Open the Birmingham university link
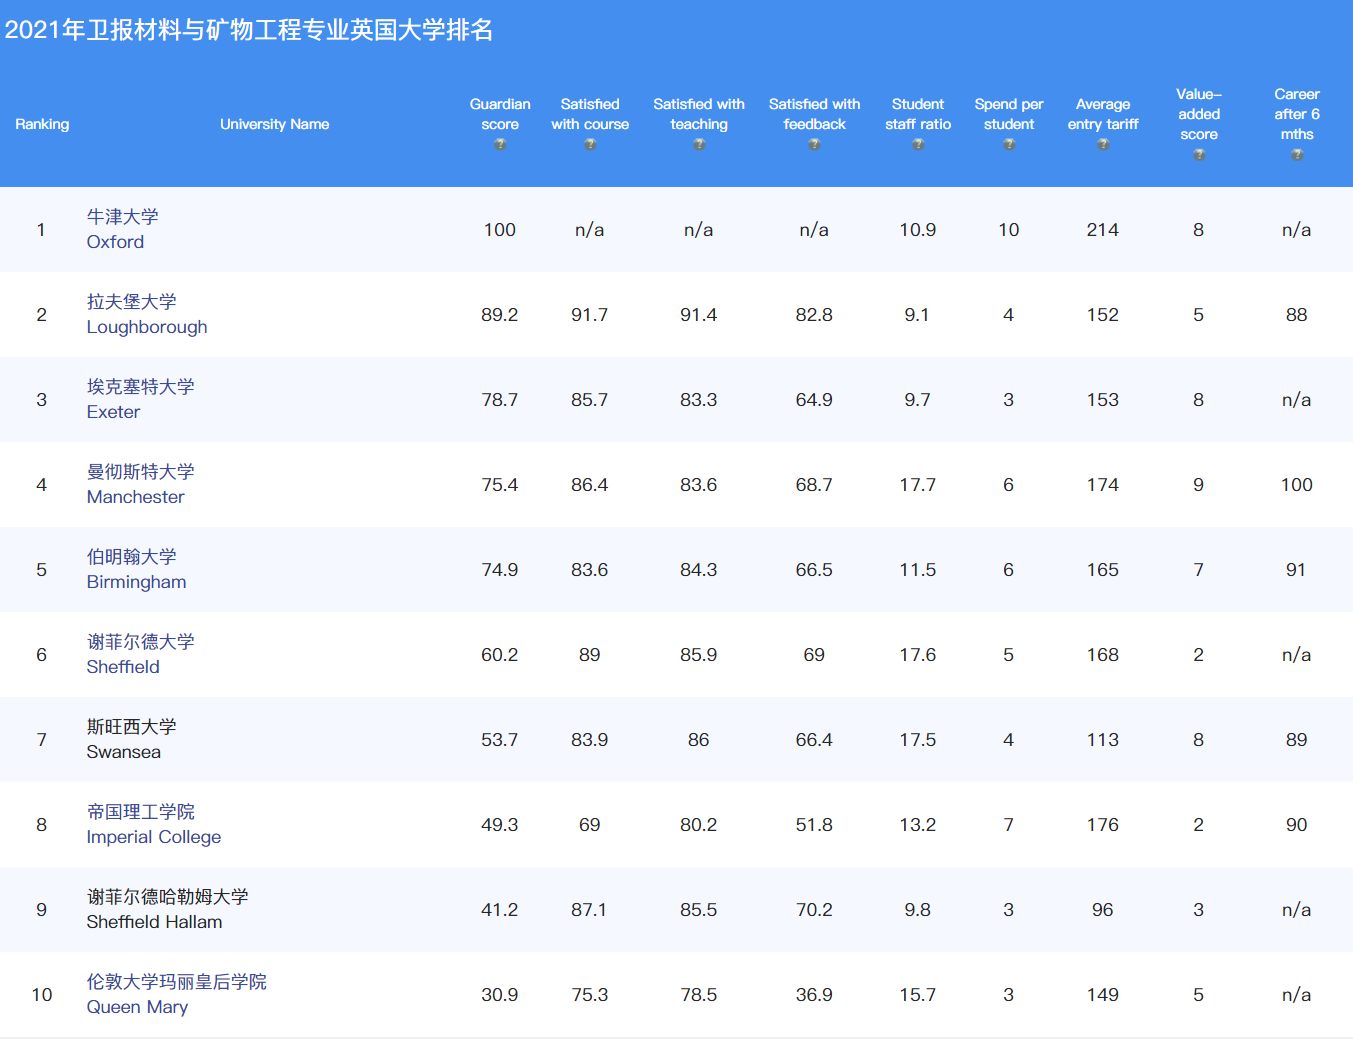 [x=136, y=569]
